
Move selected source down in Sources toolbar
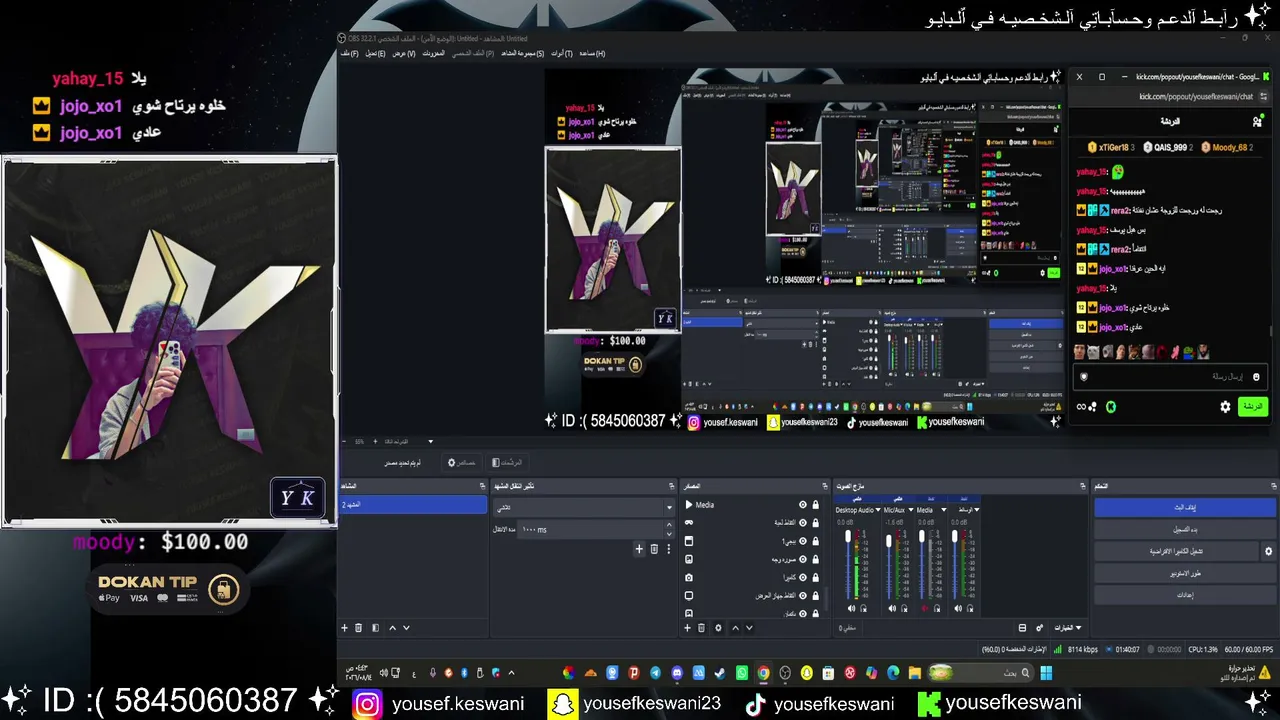[749, 628]
